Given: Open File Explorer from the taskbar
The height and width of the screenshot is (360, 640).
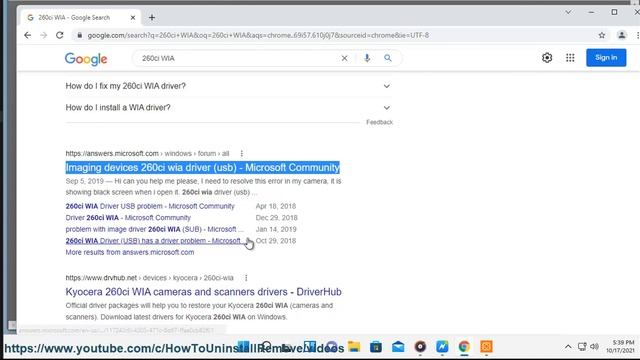Looking at the screenshot, I should [x=354, y=347].
